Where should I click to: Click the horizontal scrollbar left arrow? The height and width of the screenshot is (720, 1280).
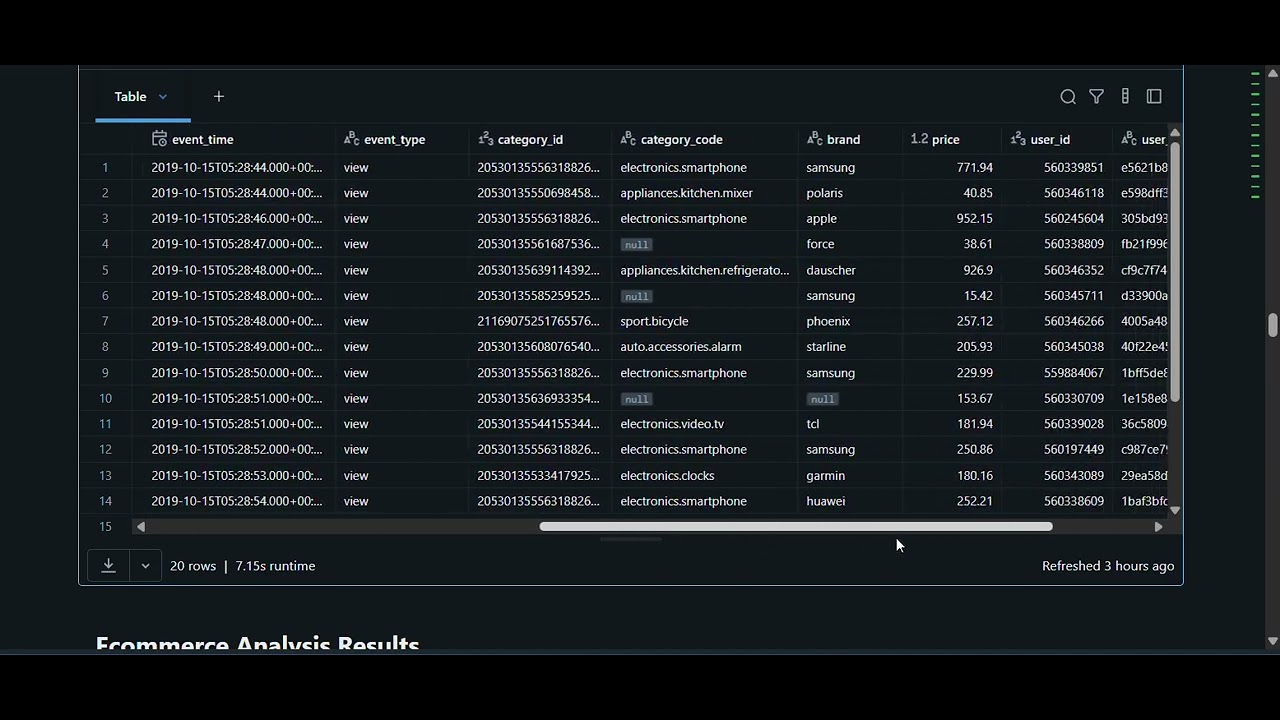click(141, 527)
